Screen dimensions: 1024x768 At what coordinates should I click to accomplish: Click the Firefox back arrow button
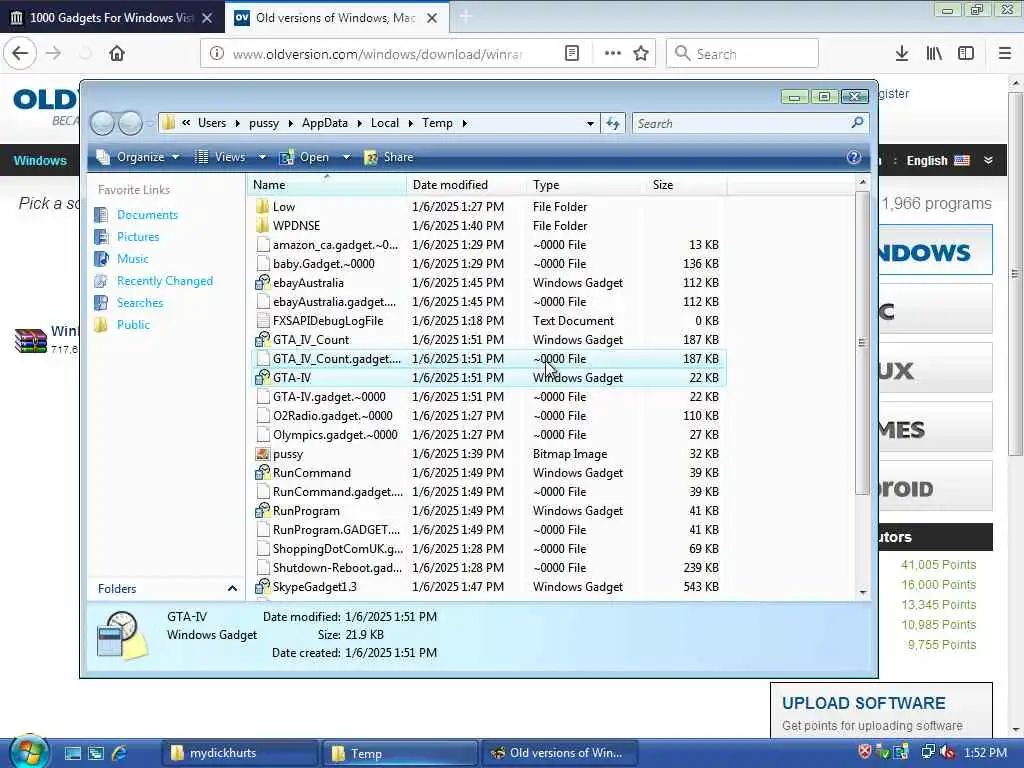pos(20,53)
